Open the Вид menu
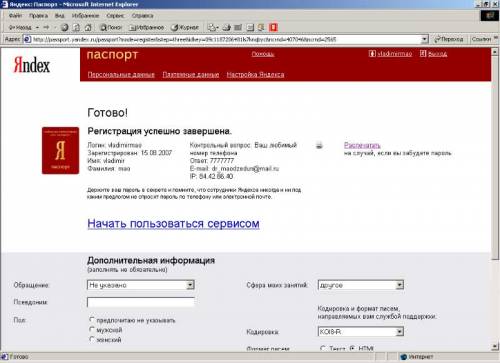This screenshot has width=500, height=363. pyautogui.click(x=59, y=16)
